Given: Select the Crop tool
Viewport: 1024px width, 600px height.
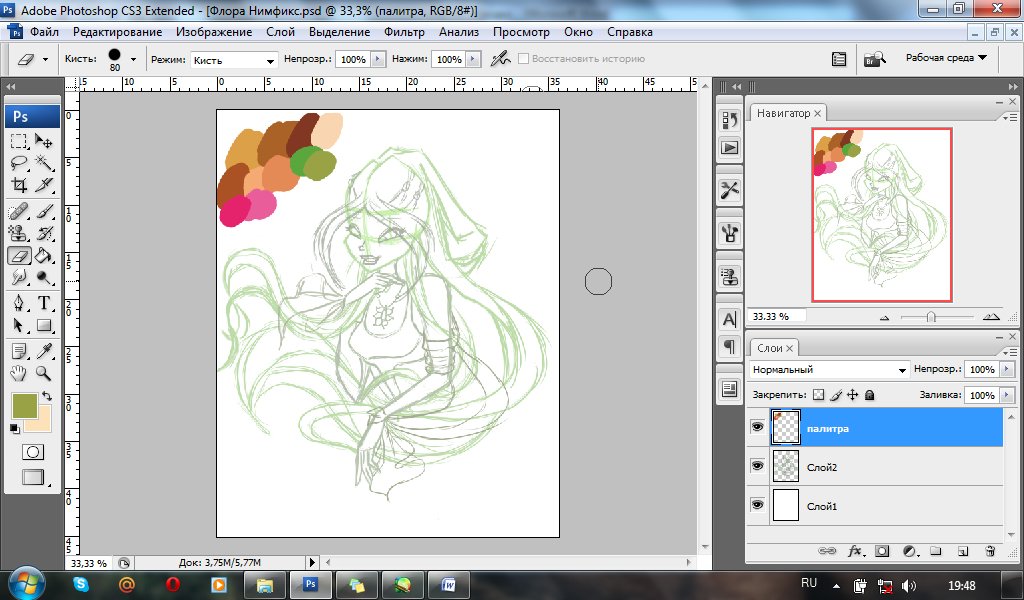Looking at the screenshot, I should click(19, 185).
